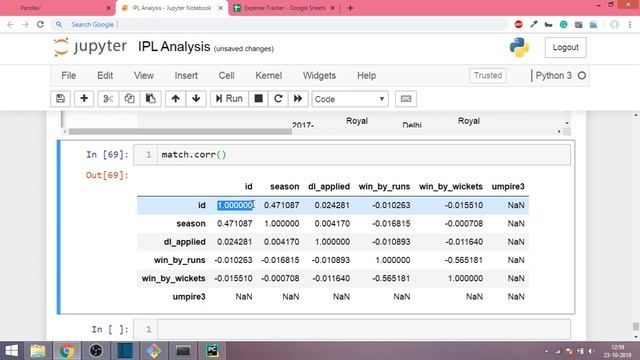
Task: Click the highlighted 1.000000 id cell
Action: point(235,205)
